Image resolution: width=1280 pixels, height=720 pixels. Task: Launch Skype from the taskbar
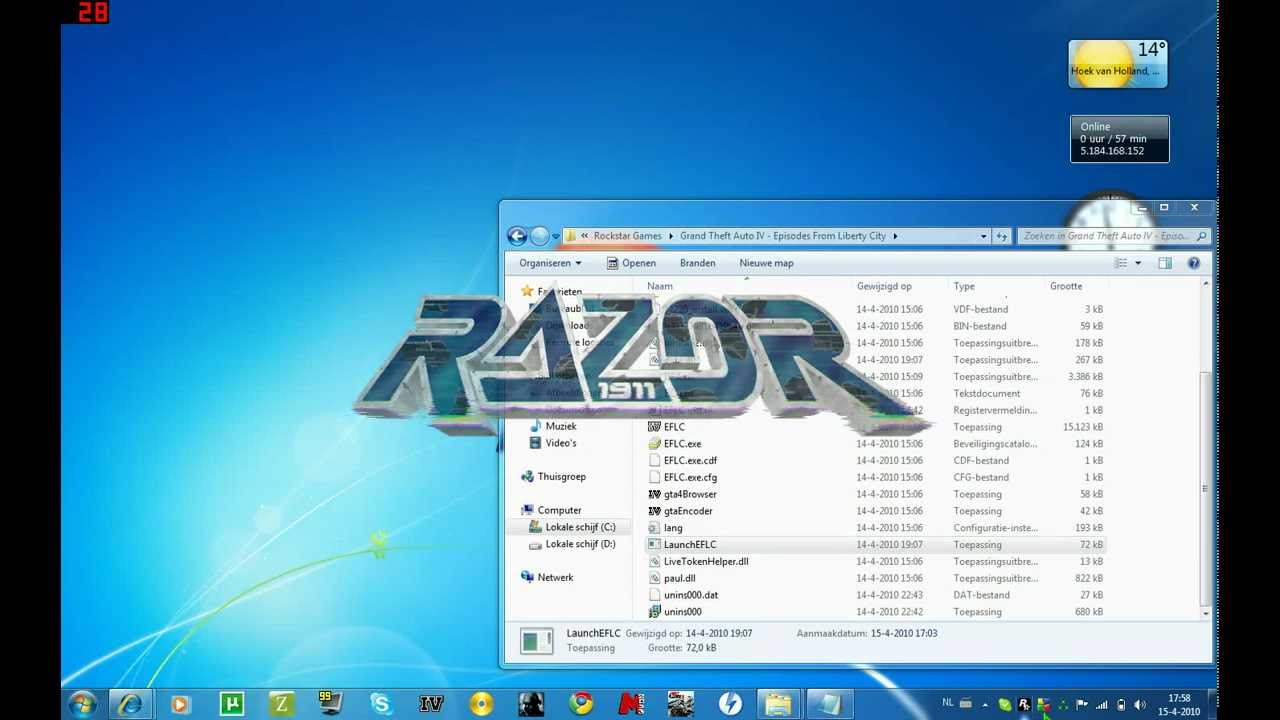pyautogui.click(x=381, y=704)
